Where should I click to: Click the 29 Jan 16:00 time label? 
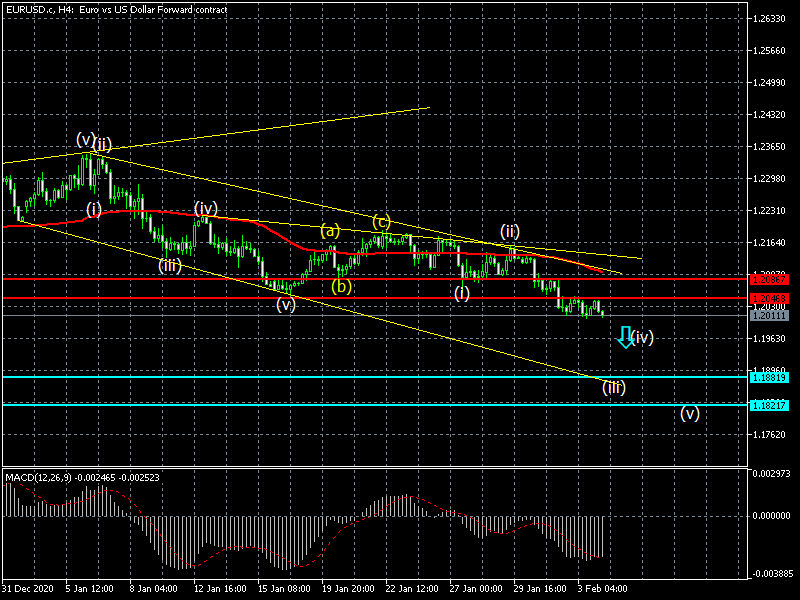coord(540,589)
